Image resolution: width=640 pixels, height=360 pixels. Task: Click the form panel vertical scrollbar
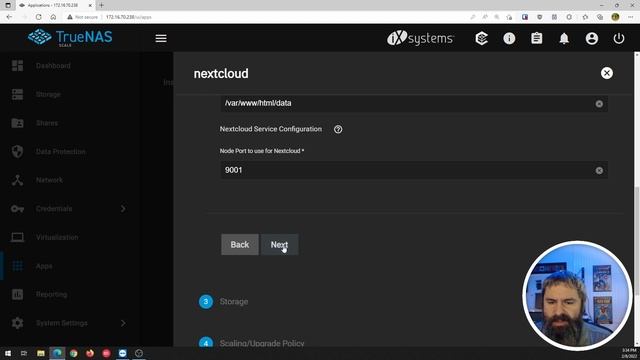point(637,241)
